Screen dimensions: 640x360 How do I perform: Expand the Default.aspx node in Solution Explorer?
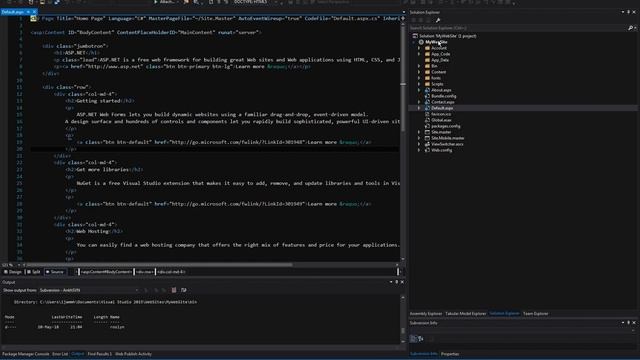[419, 108]
